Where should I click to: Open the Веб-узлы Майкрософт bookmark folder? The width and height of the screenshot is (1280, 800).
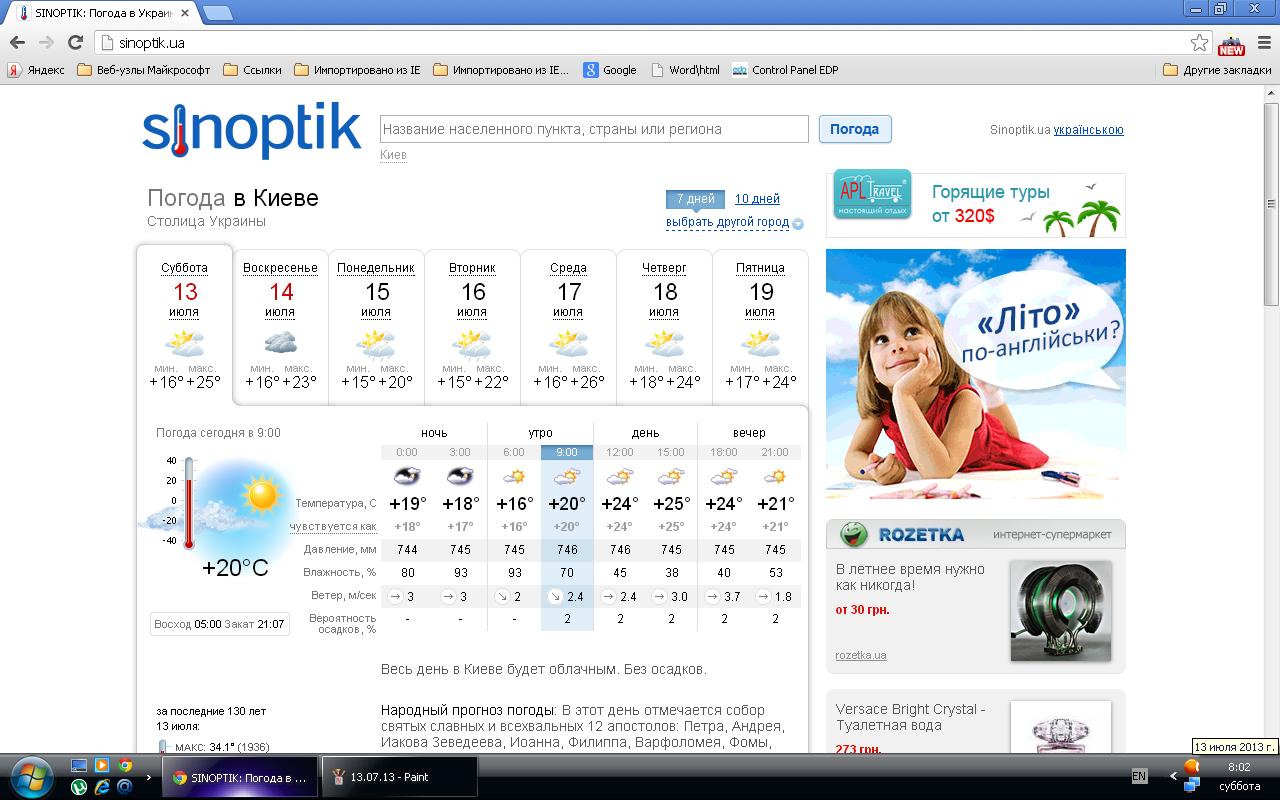143,70
